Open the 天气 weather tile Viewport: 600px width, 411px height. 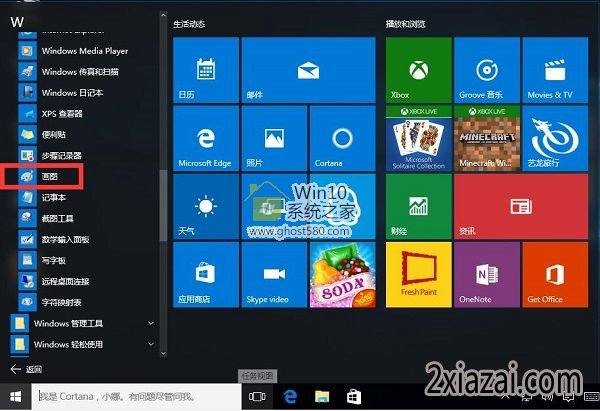(206, 207)
